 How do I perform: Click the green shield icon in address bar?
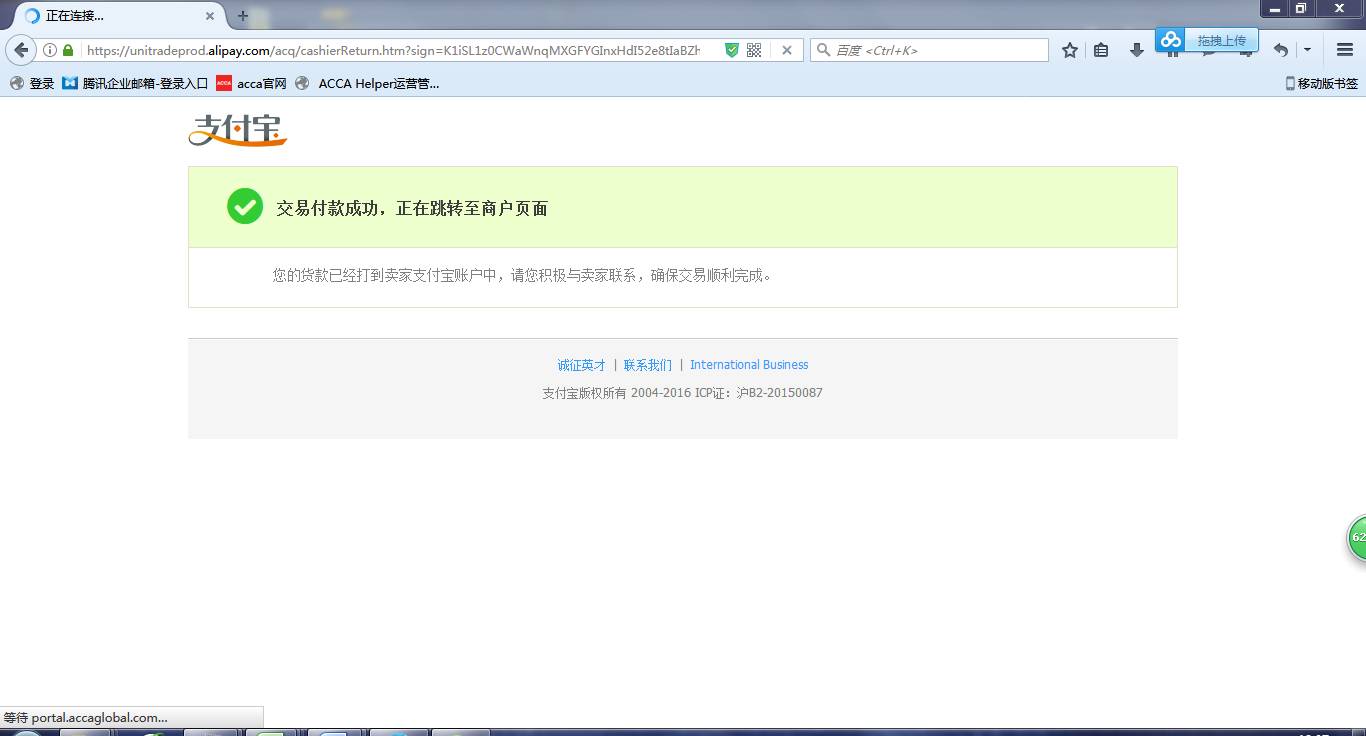[x=732, y=50]
